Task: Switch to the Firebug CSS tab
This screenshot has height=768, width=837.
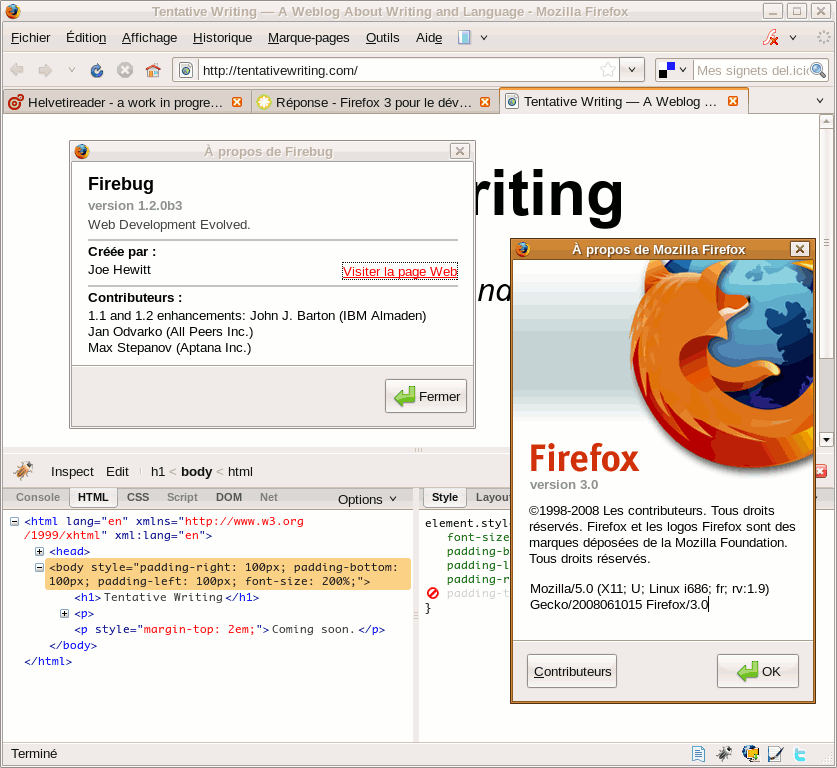Action: (138, 497)
